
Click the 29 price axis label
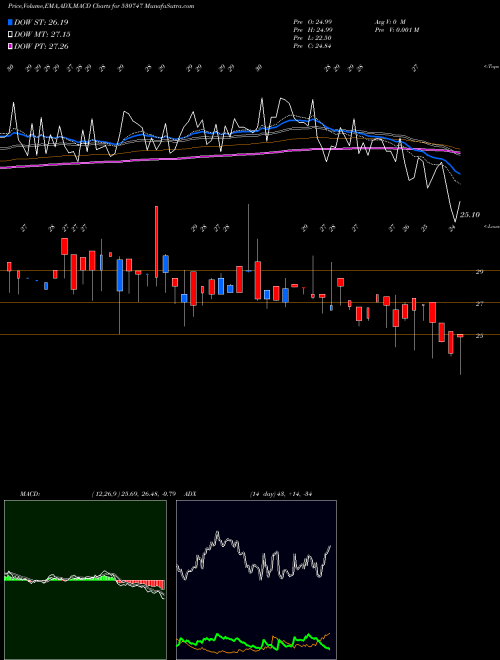[x=479, y=272]
